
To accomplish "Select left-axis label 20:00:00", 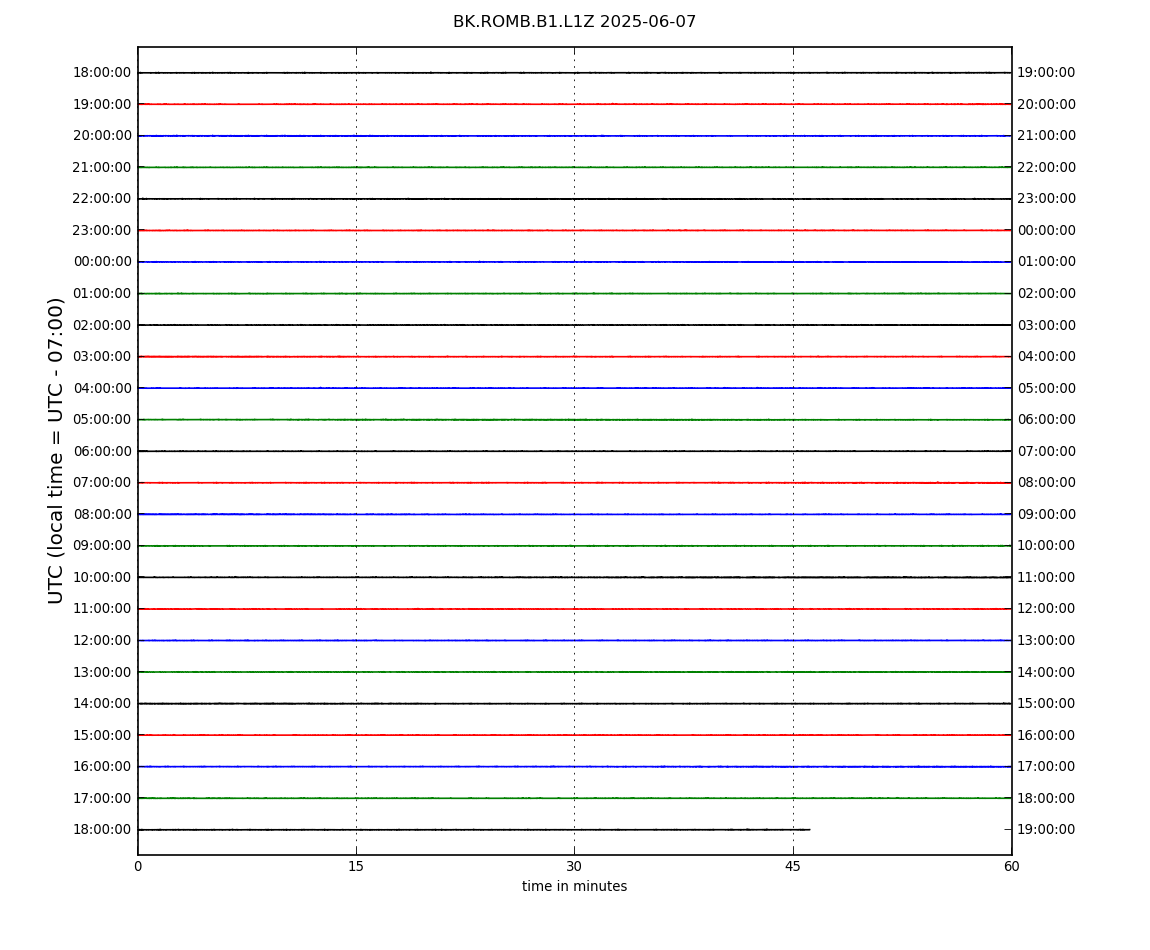I will (102, 136).
